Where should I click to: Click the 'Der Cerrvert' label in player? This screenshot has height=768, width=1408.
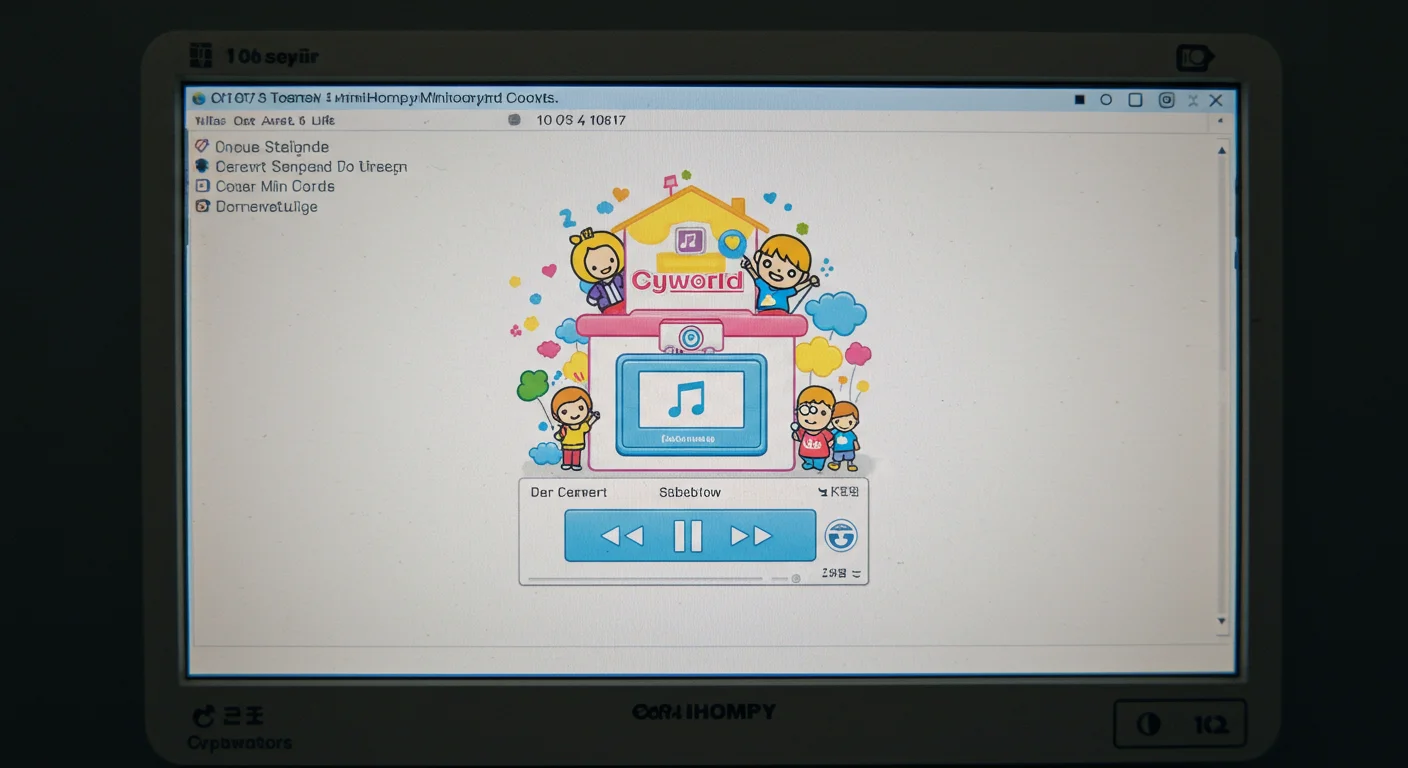[568, 492]
